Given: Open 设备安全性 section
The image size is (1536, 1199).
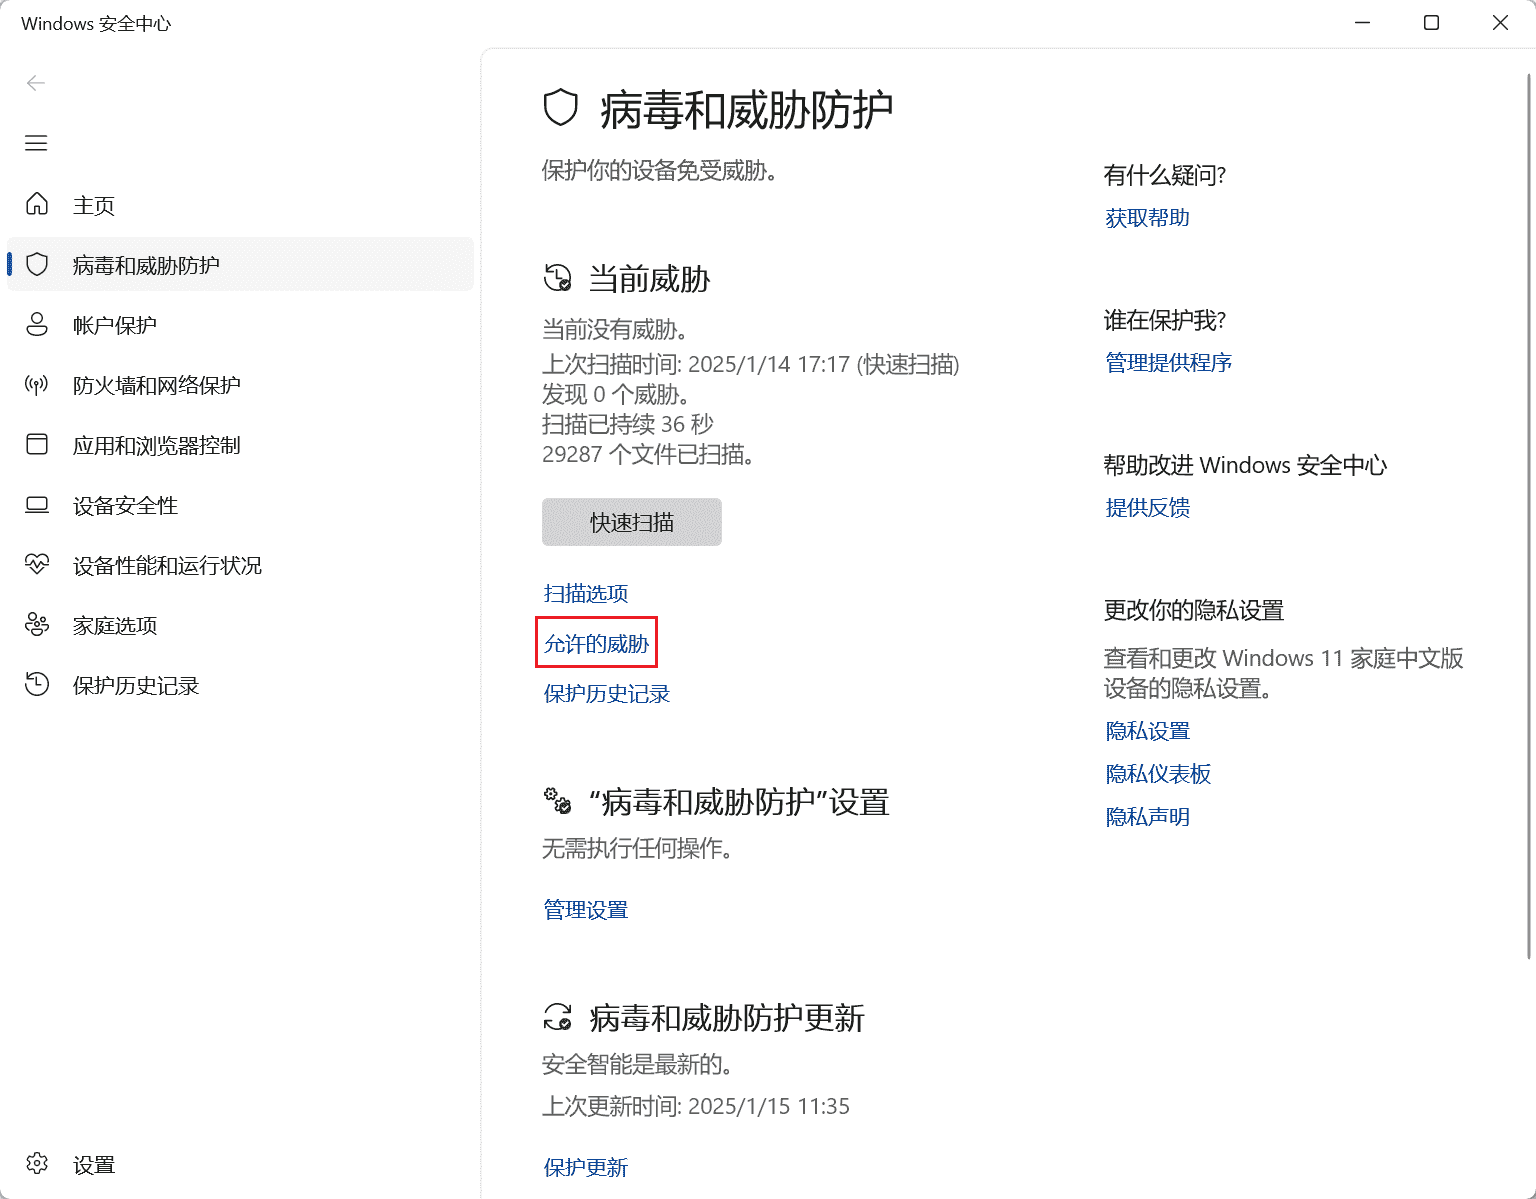Looking at the screenshot, I should [x=240, y=505].
